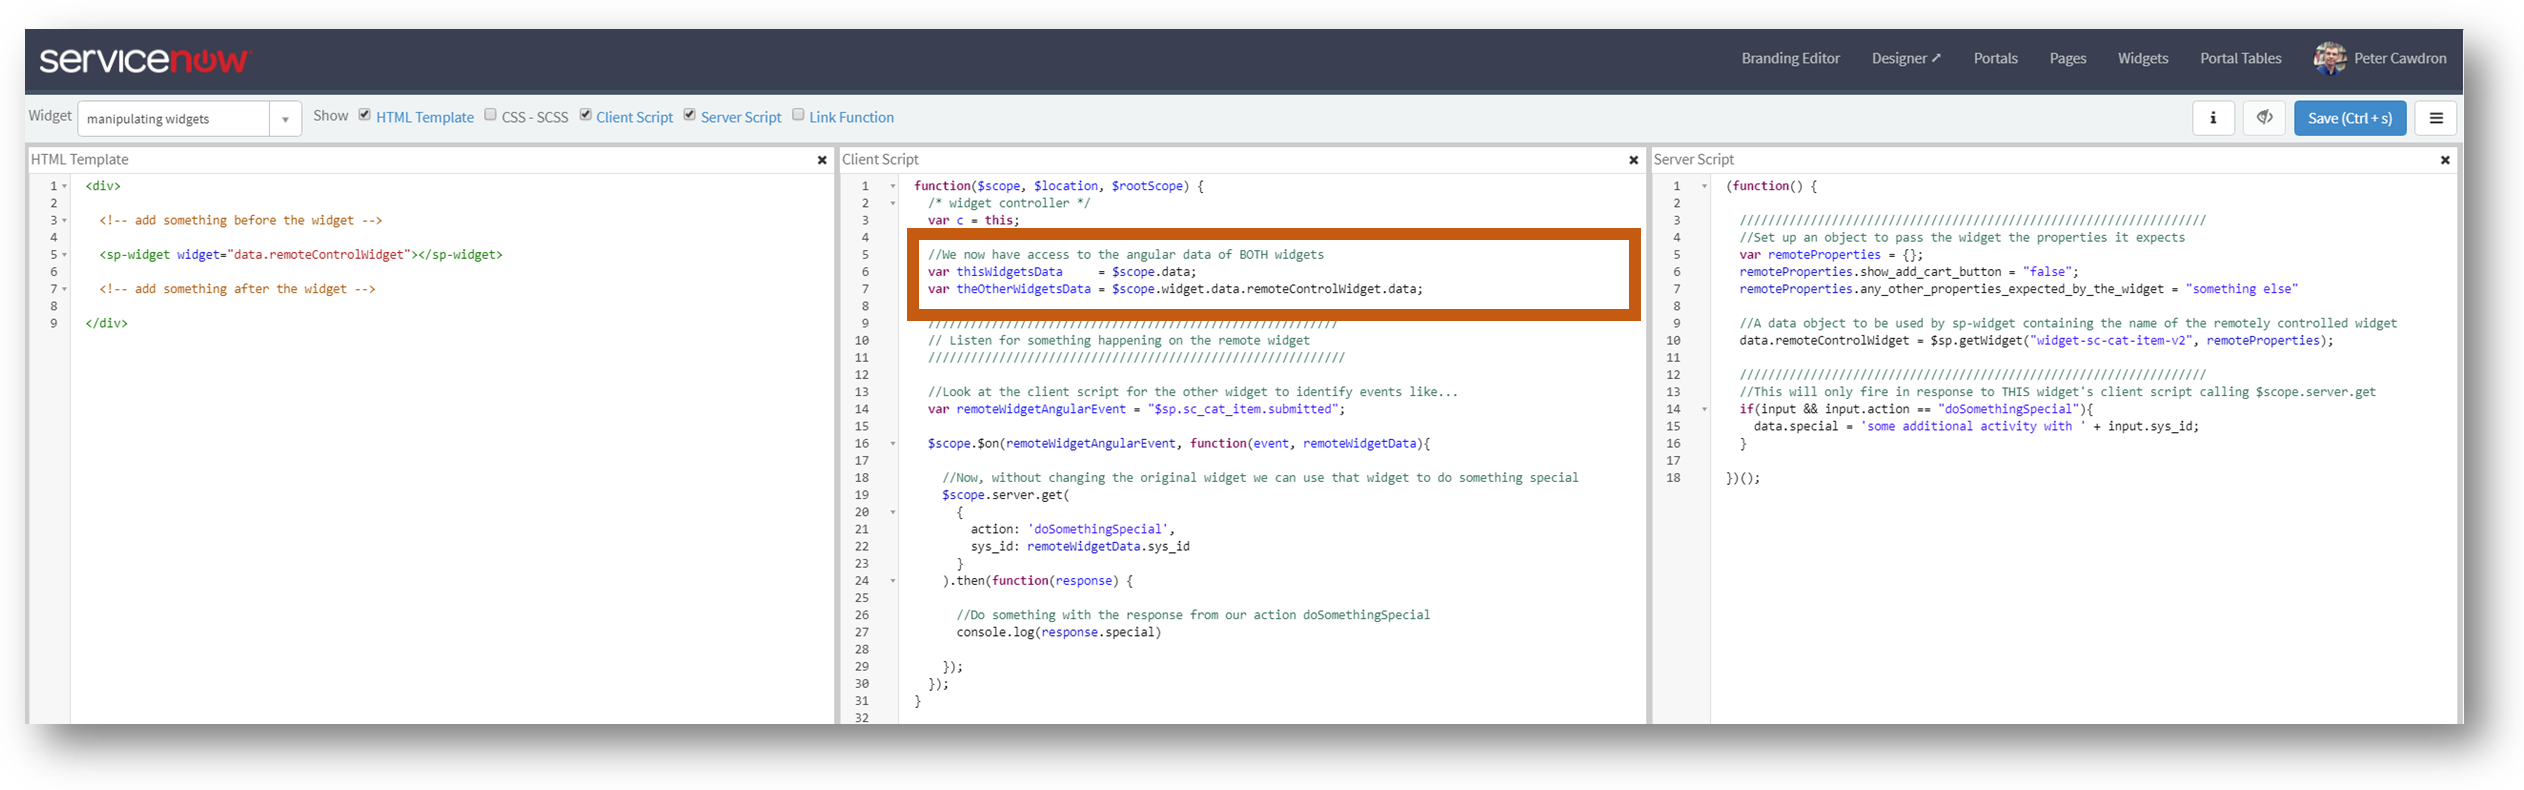Collapse HTML Template line 5 sp-widget fold

(x=65, y=255)
